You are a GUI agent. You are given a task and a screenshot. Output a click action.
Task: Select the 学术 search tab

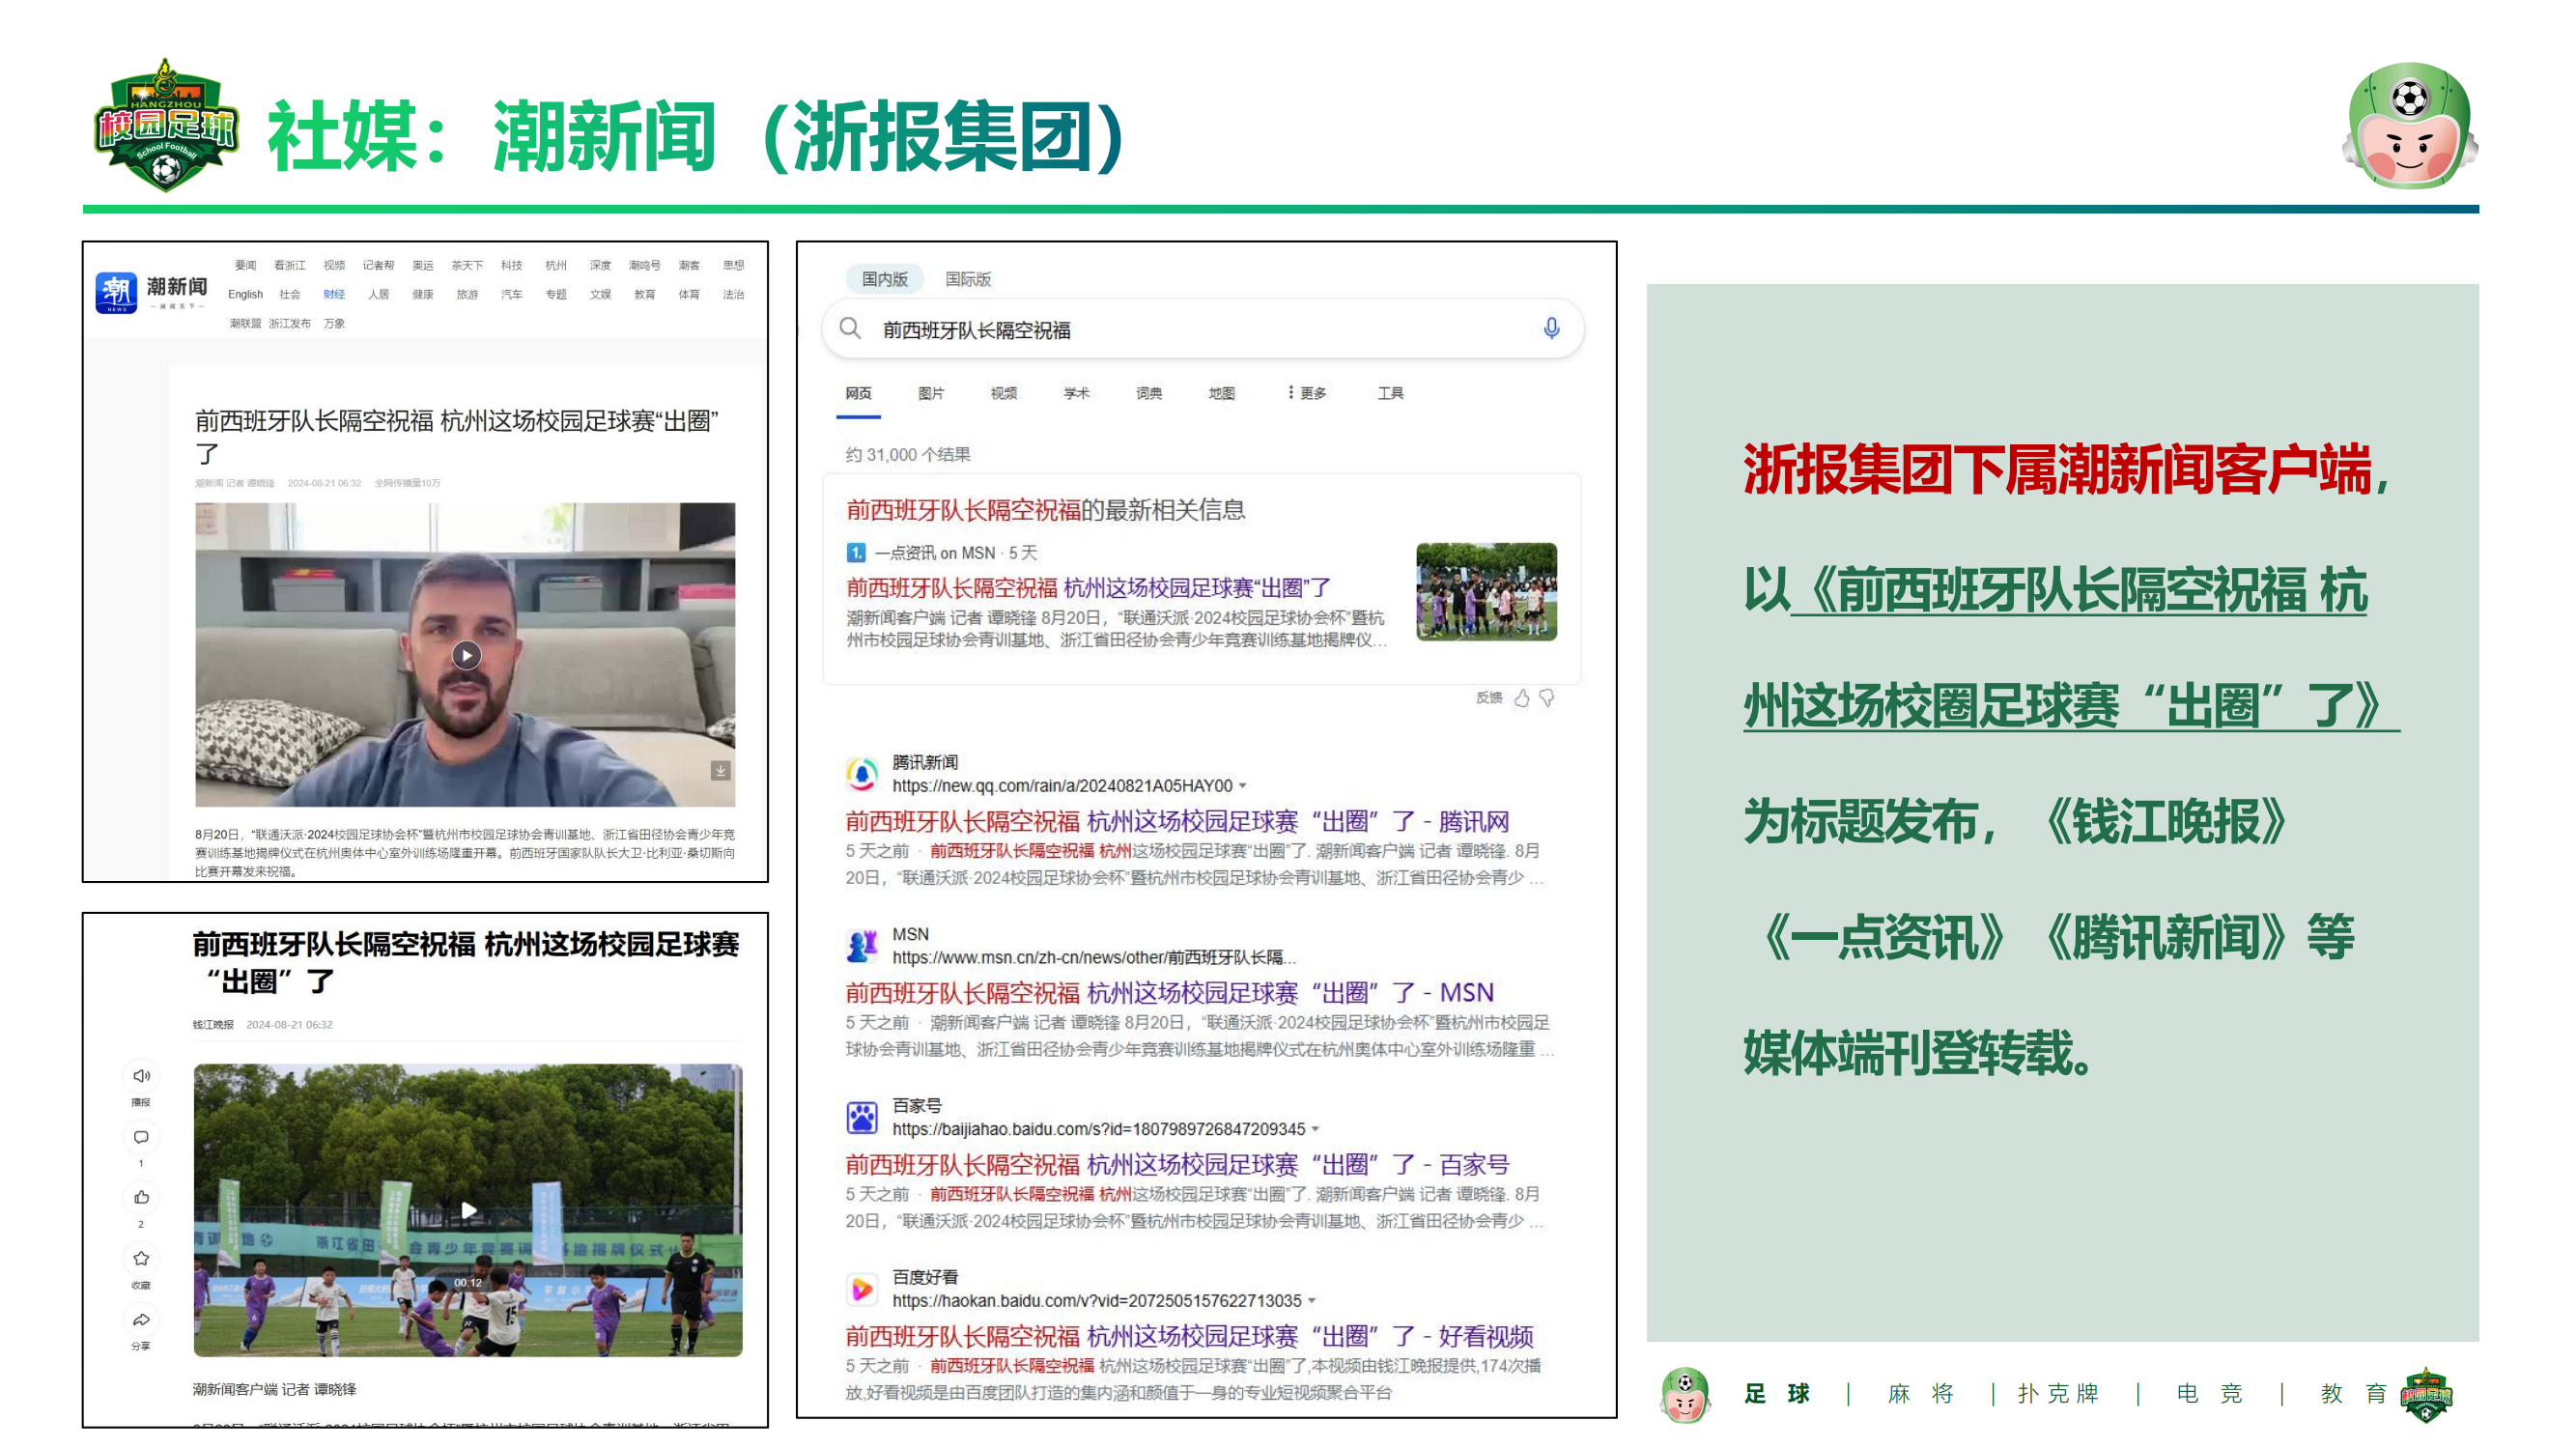(1077, 393)
